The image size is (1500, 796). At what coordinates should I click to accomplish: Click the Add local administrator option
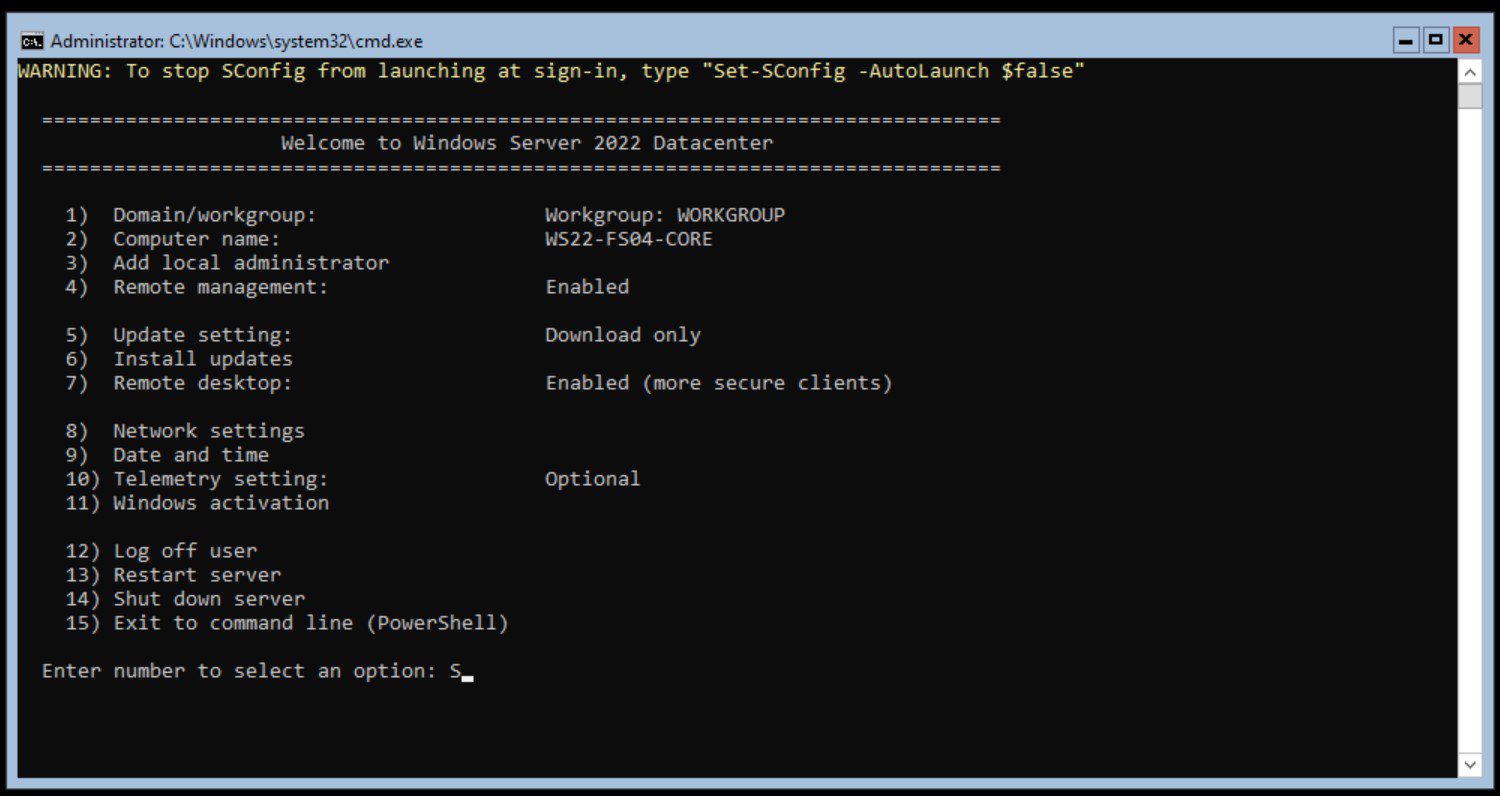tap(200, 262)
